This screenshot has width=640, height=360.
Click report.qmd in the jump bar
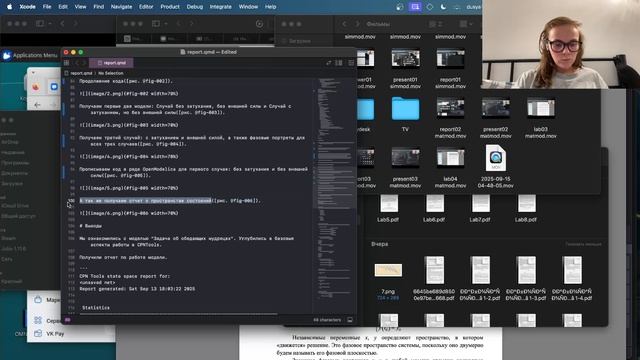click(x=81, y=73)
